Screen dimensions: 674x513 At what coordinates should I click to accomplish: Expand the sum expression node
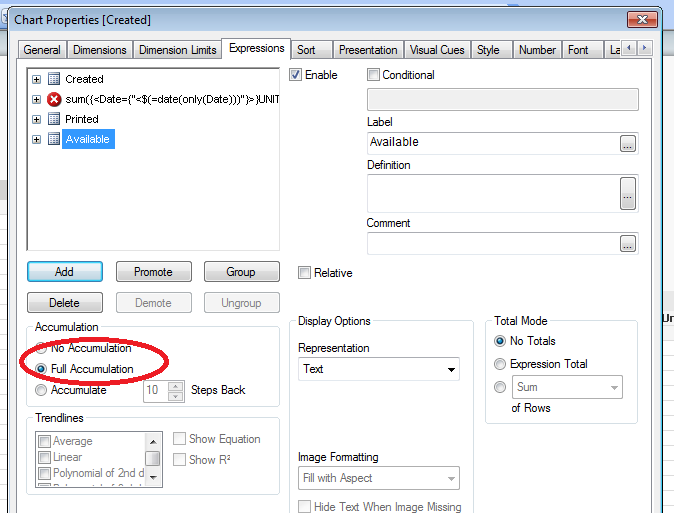click(x=37, y=100)
